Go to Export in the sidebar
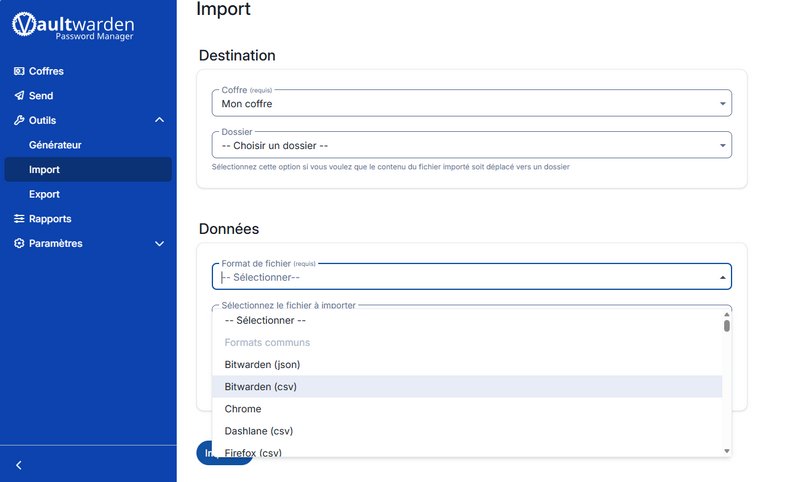Image resolution: width=800 pixels, height=482 pixels. click(45, 194)
